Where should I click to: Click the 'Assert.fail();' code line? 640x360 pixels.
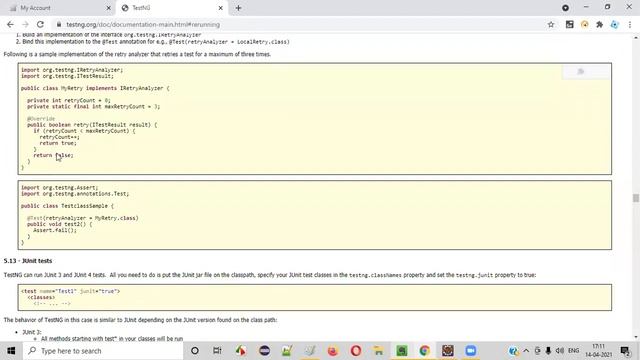pos(55,230)
